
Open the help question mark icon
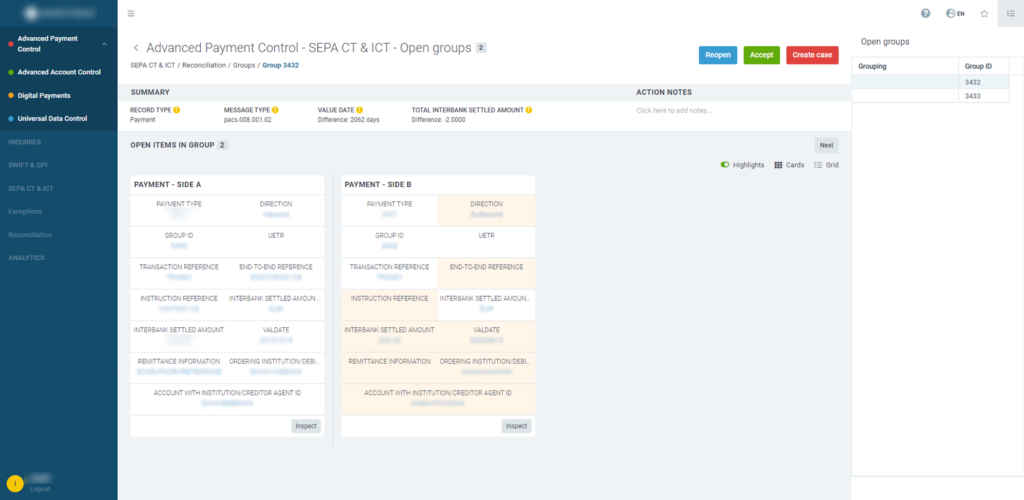pyautogui.click(x=925, y=13)
